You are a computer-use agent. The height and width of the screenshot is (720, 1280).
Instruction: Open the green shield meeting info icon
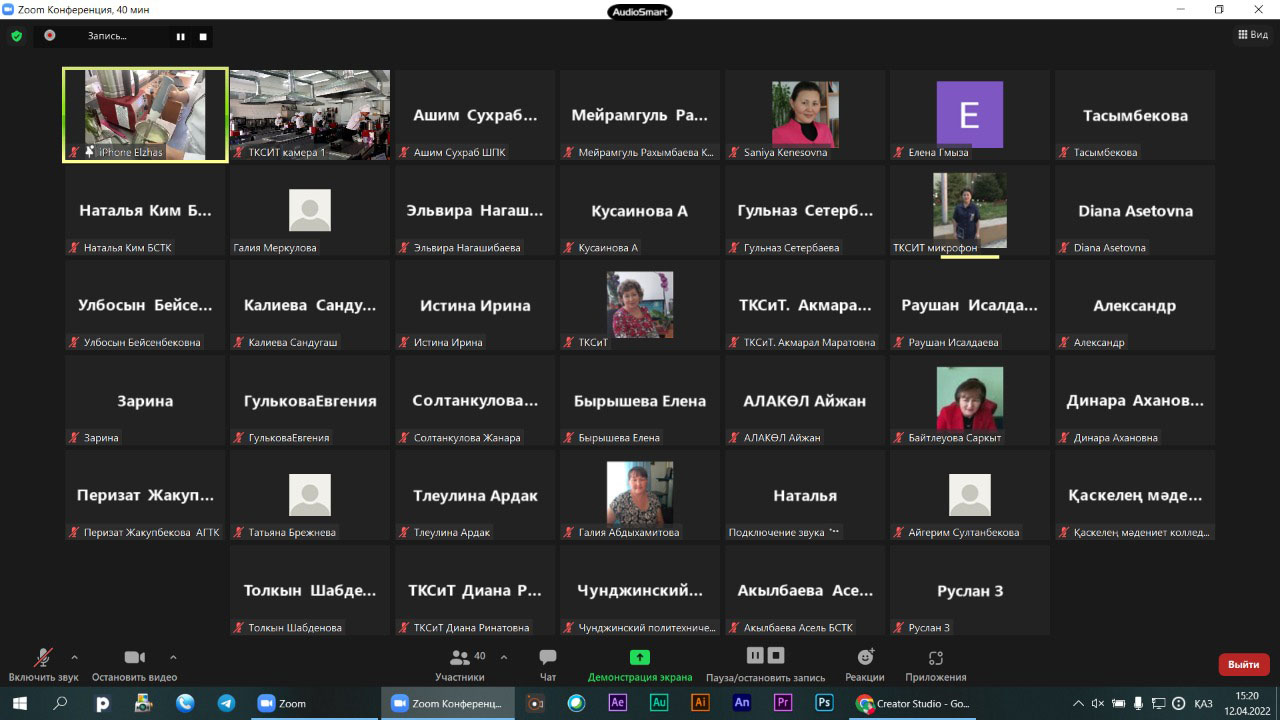coord(16,36)
